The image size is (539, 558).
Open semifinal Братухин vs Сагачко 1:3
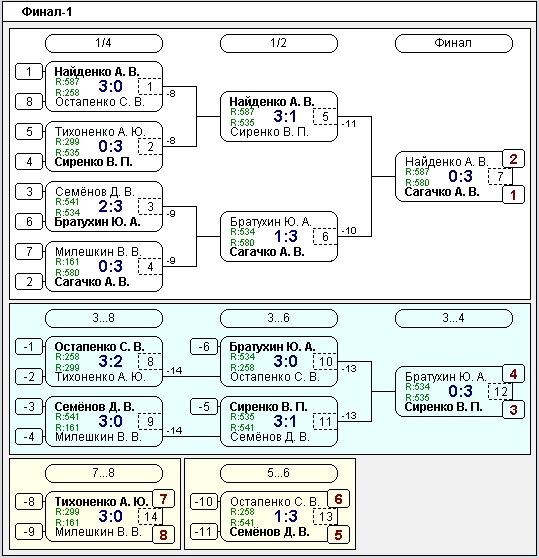[x=279, y=237]
